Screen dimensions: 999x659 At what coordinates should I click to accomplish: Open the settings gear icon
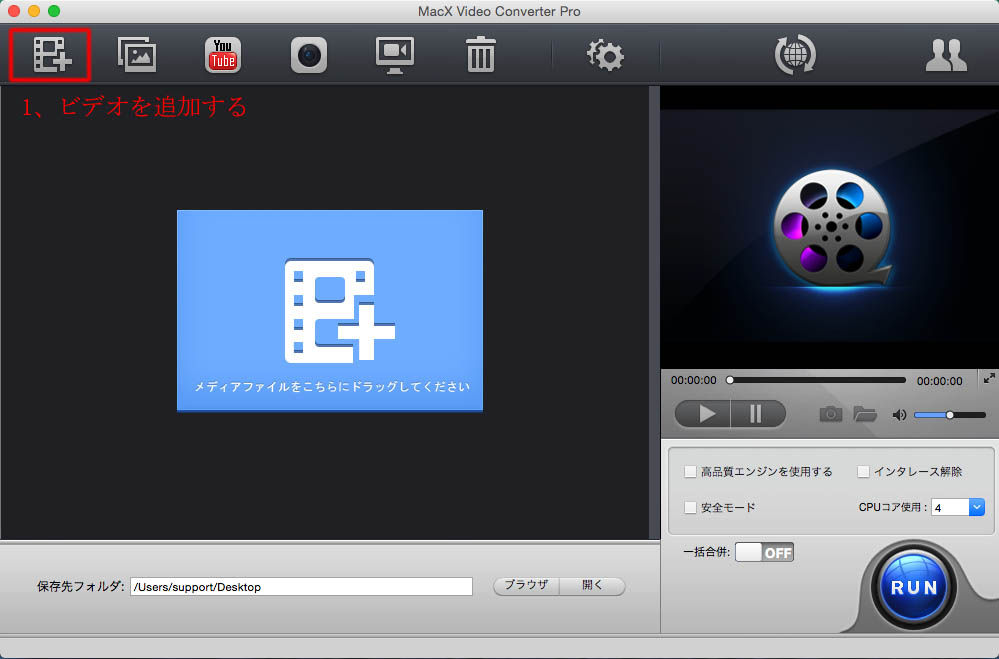[x=605, y=55]
